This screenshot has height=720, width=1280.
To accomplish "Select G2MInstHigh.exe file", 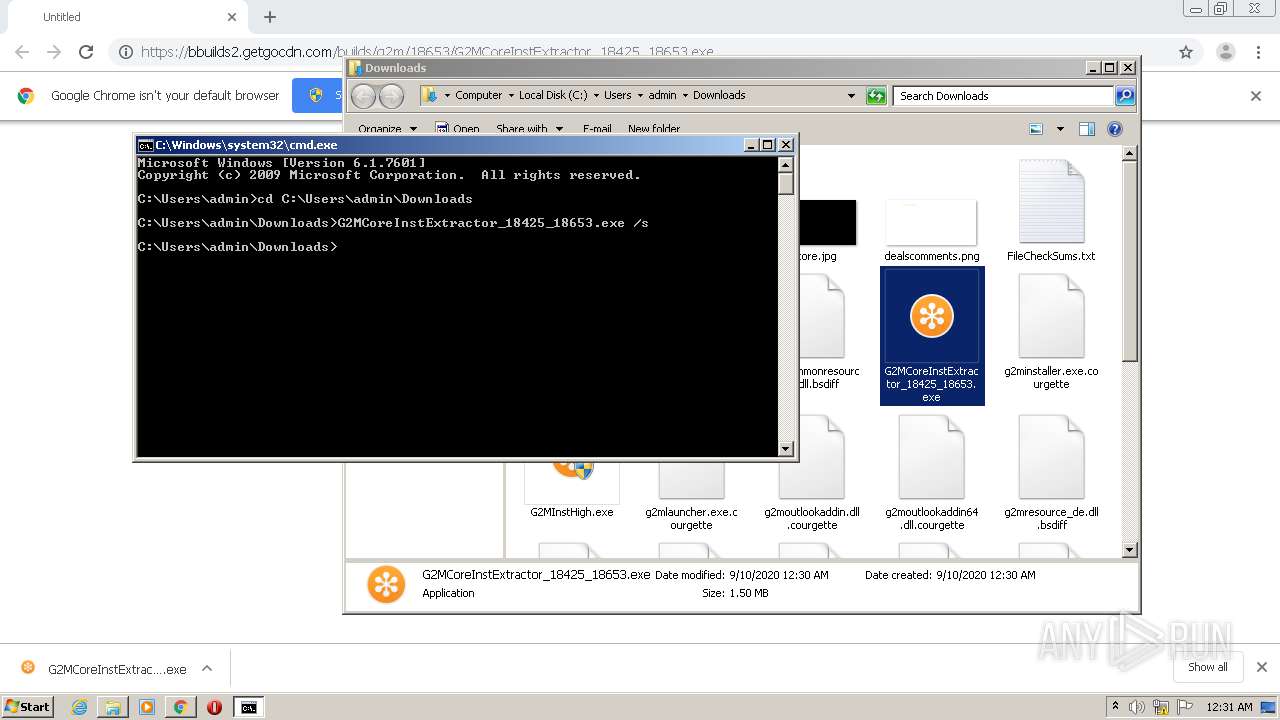I will click(x=572, y=490).
